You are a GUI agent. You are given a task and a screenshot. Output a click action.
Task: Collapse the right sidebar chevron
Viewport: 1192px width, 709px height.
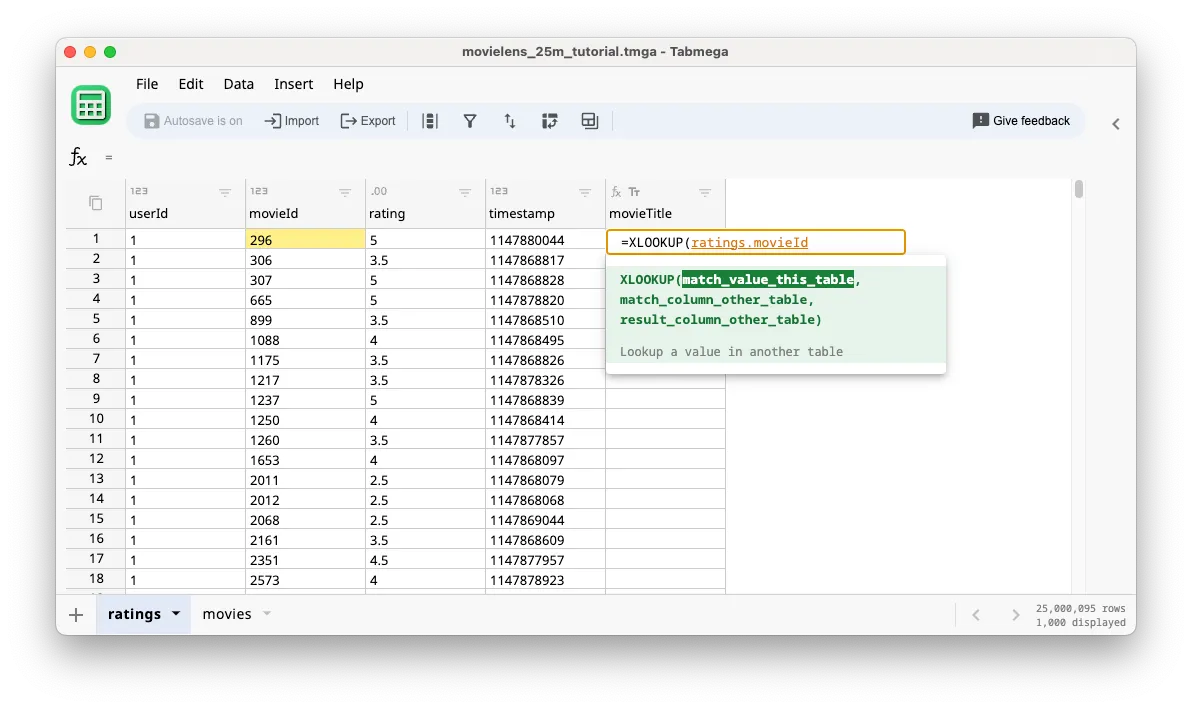[1115, 124]
